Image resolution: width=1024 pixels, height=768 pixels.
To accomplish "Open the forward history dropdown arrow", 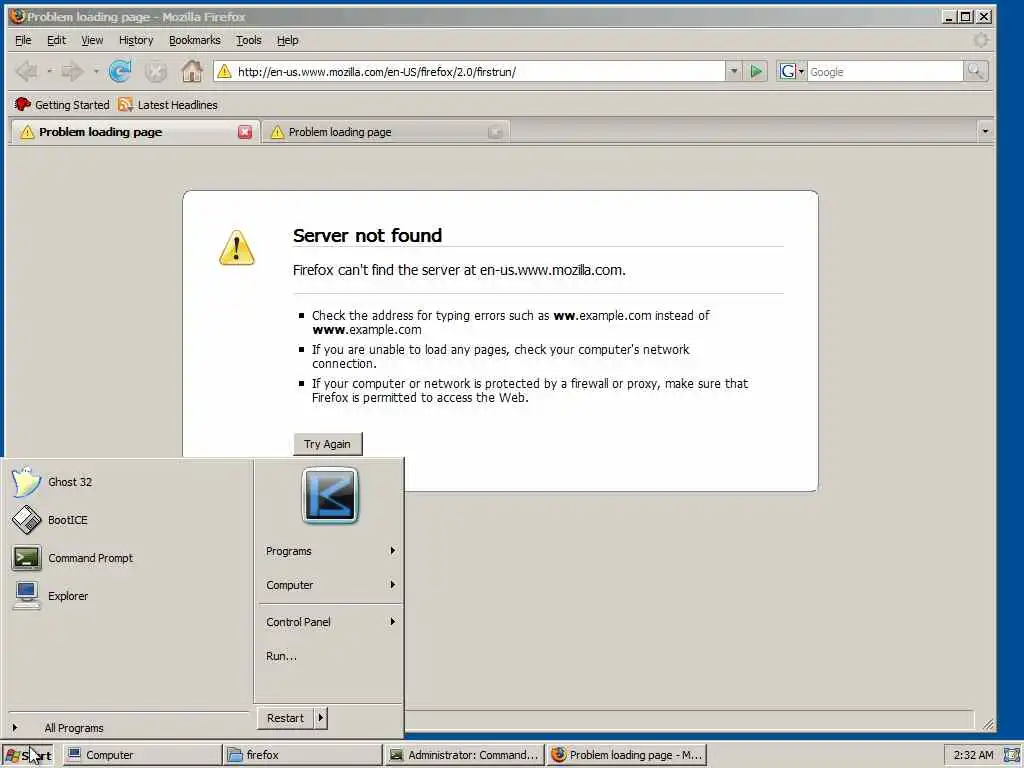I will (x=96, y=71).
